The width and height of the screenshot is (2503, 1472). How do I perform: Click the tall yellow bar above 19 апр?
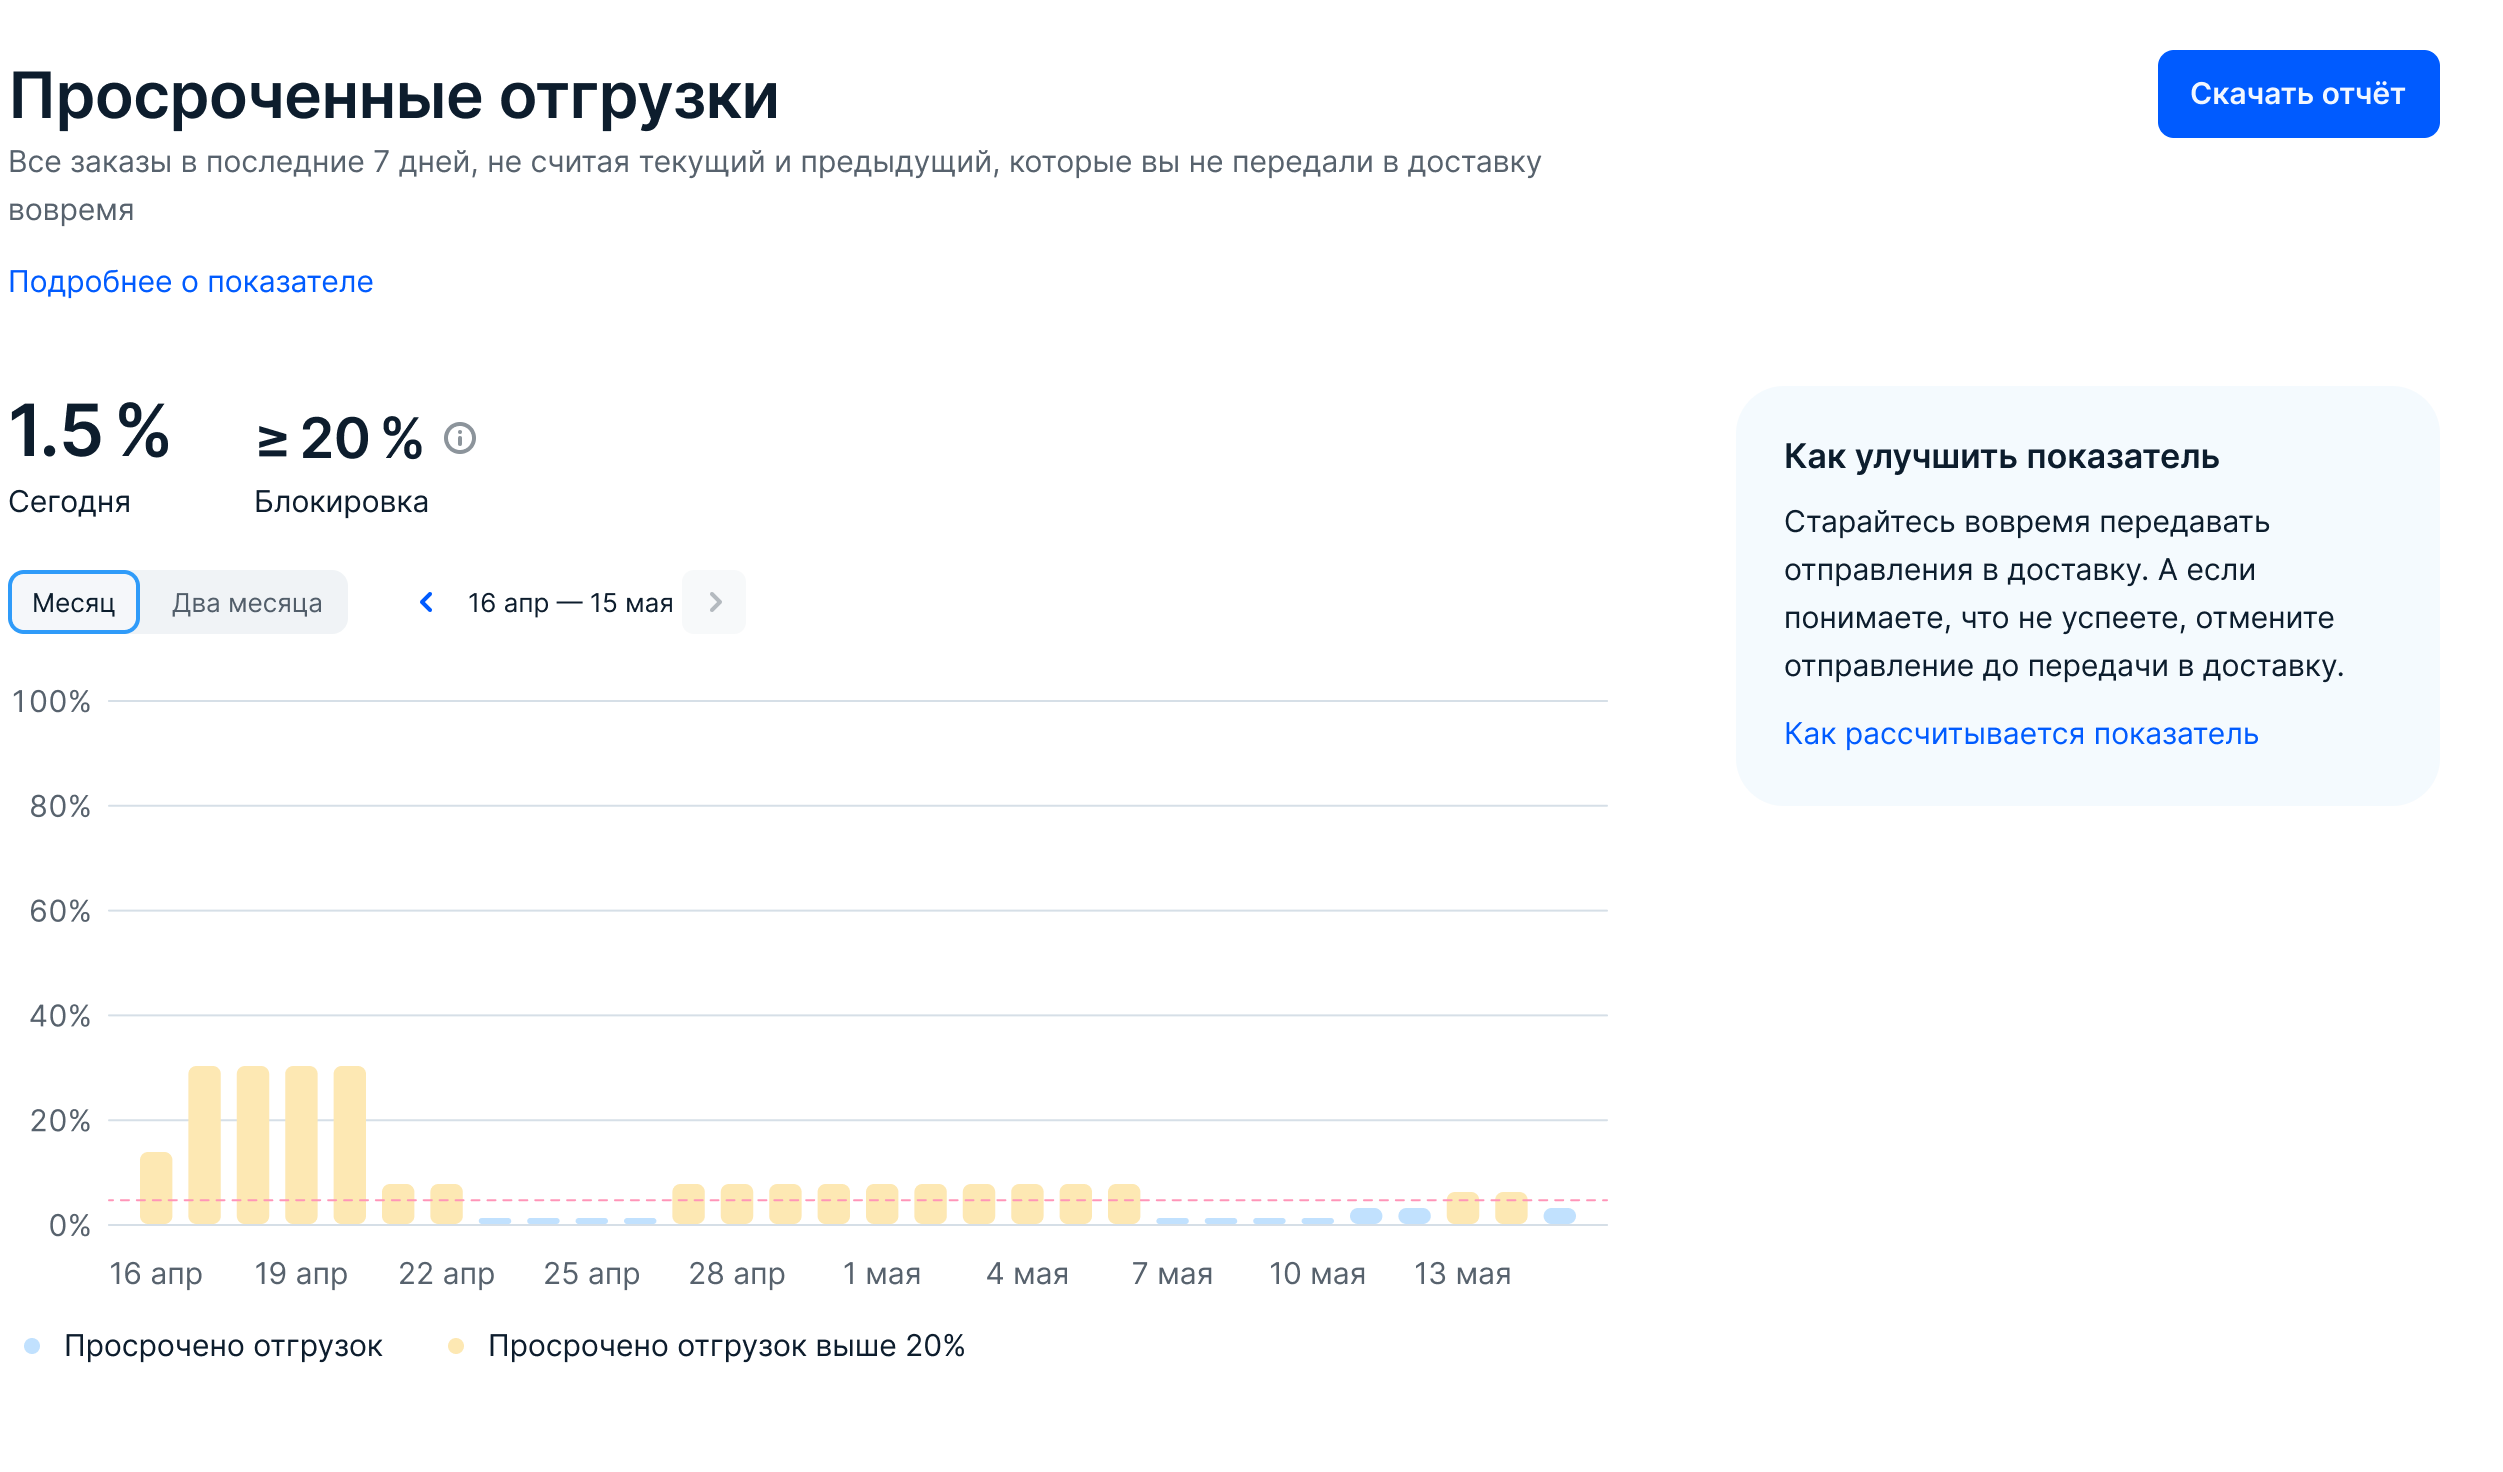[x=301, y=1144]
